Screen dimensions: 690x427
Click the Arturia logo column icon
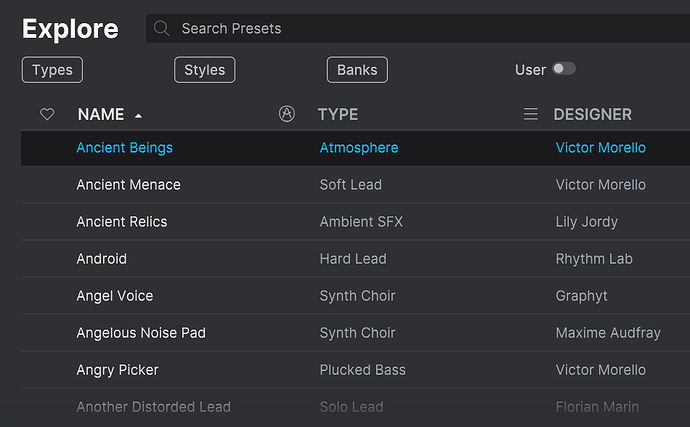pos(287,114)
